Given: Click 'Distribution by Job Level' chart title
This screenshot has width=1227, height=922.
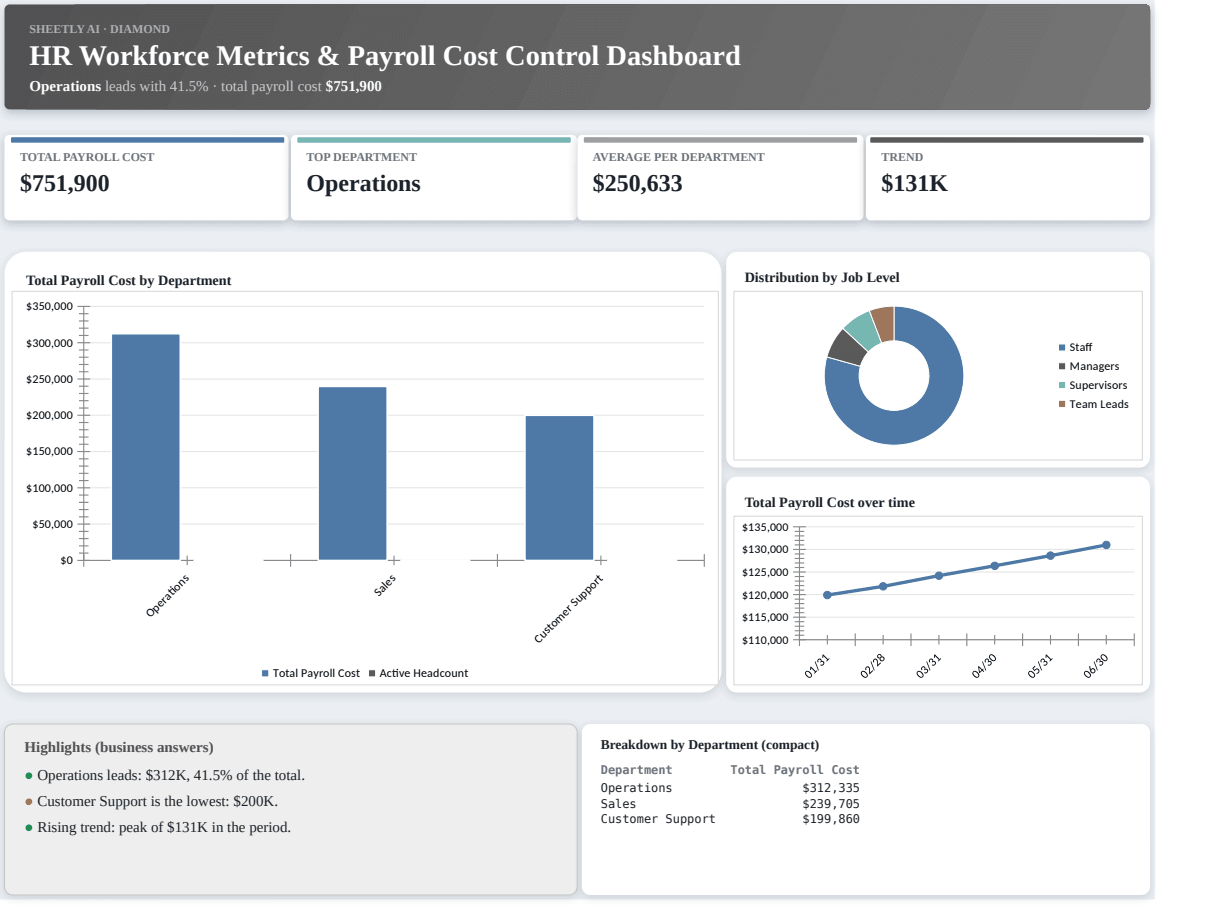Looking at the screenshot, I should [x=822, y=278].
